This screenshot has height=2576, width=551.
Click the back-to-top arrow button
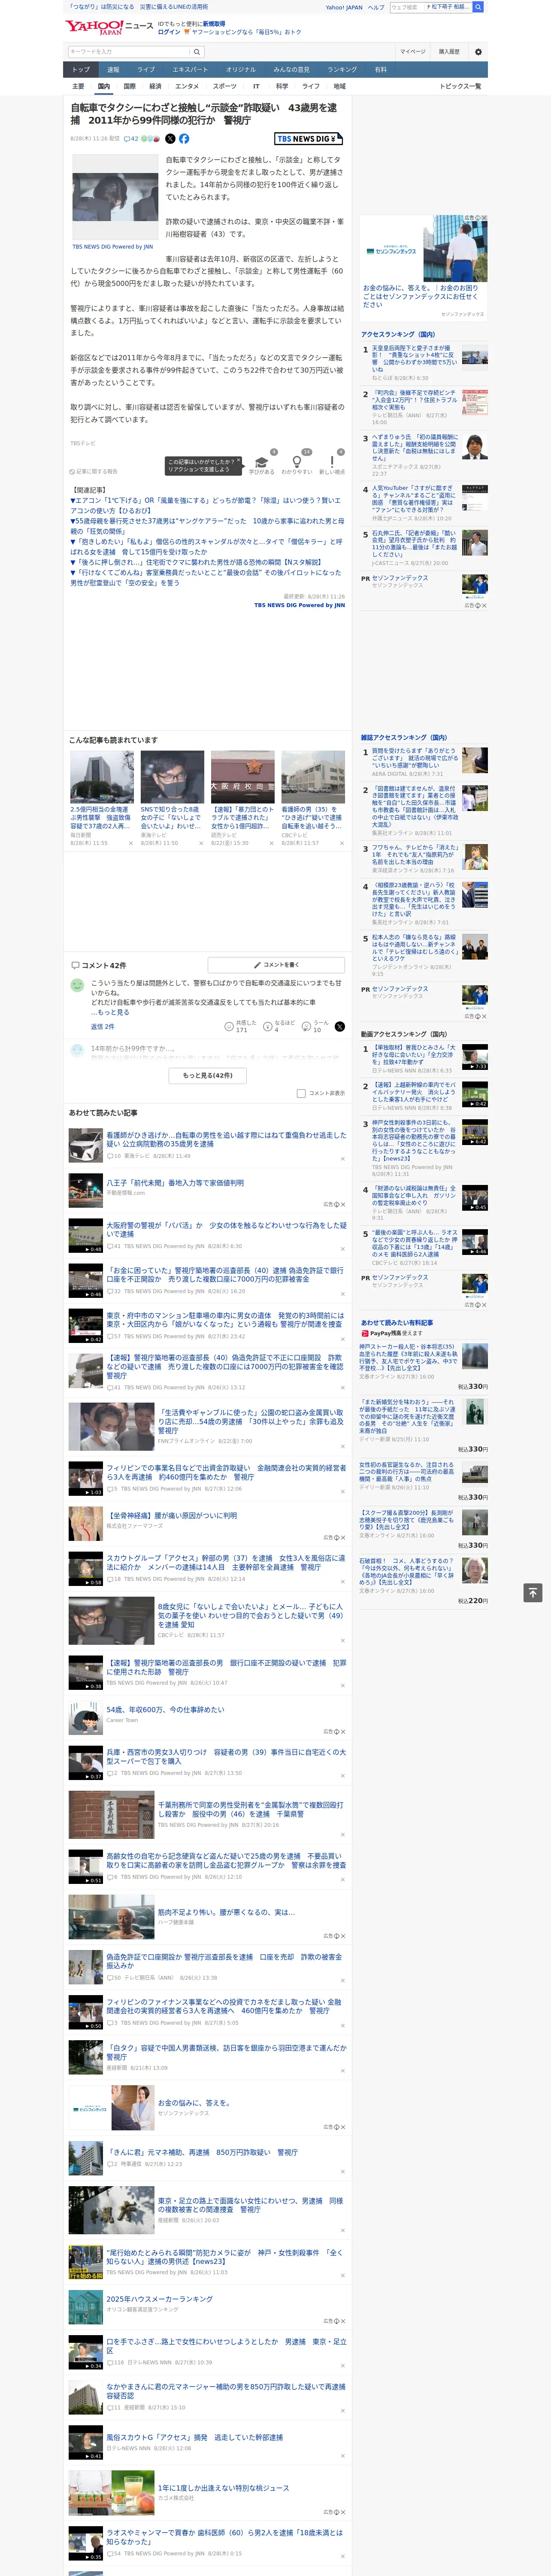[x=533, y=1592]
